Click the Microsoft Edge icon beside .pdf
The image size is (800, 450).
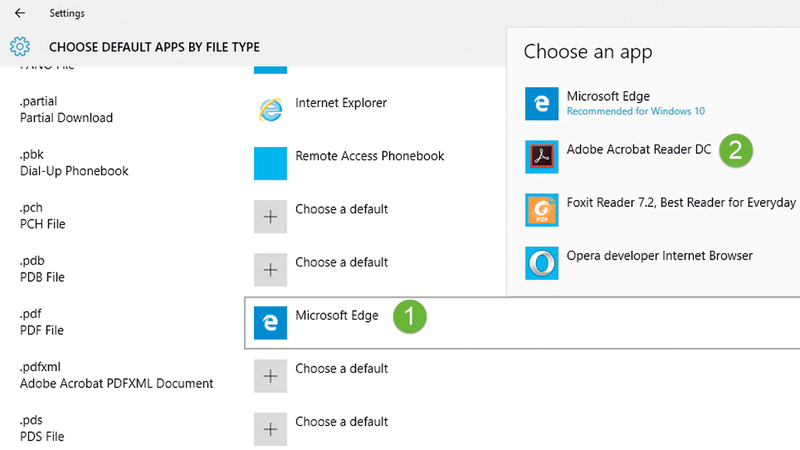(270, 322)
